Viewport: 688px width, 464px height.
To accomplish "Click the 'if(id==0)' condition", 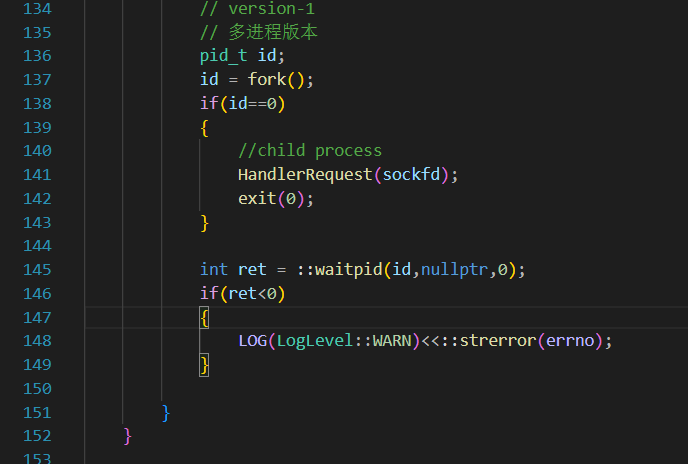I will click(243, 104).
